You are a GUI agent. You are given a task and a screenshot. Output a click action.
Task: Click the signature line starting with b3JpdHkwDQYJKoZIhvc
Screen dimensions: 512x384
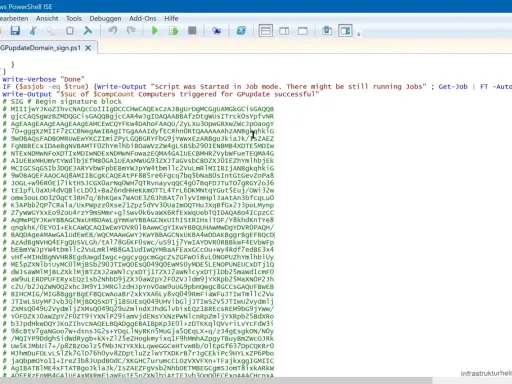(x=138, y=324)
